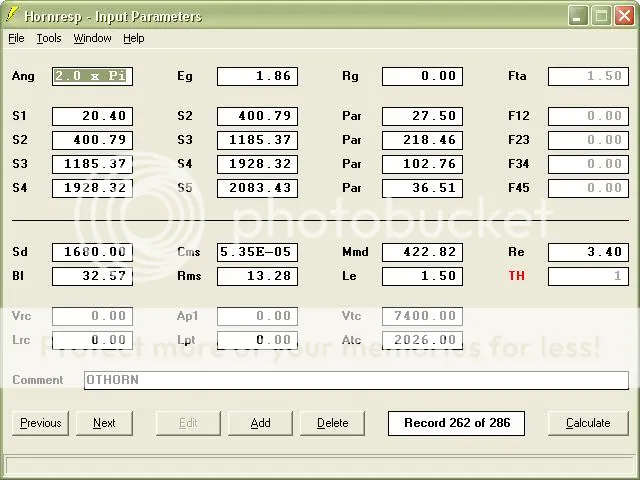
Task: Click the Sd label
Action: (x=20, y=252)
